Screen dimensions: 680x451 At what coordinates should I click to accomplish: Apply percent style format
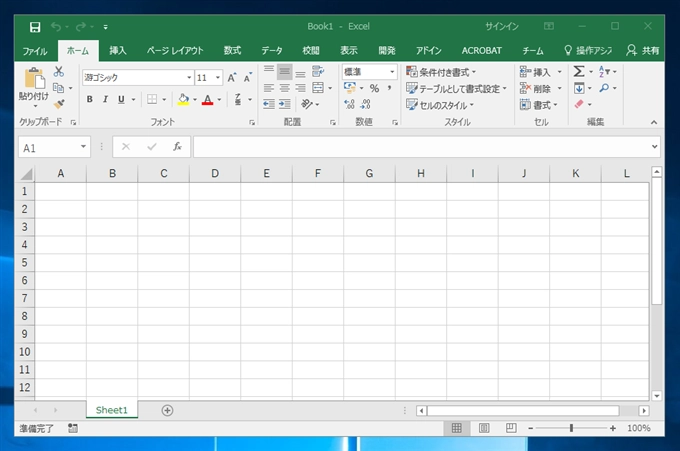click(374, 88)
